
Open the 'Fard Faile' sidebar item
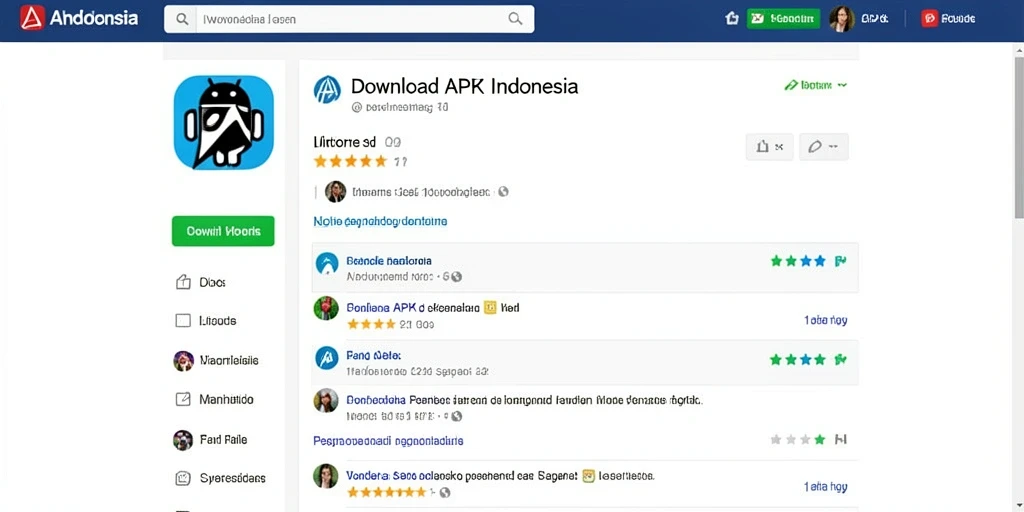[210, 440]
